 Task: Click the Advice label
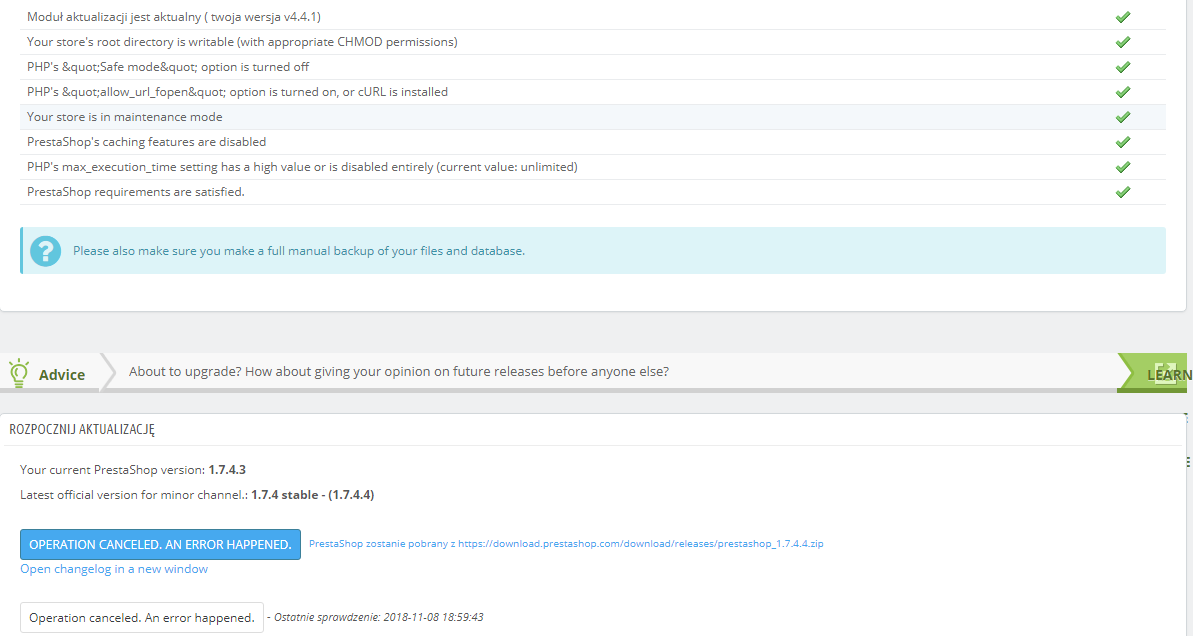pos(62,375)
